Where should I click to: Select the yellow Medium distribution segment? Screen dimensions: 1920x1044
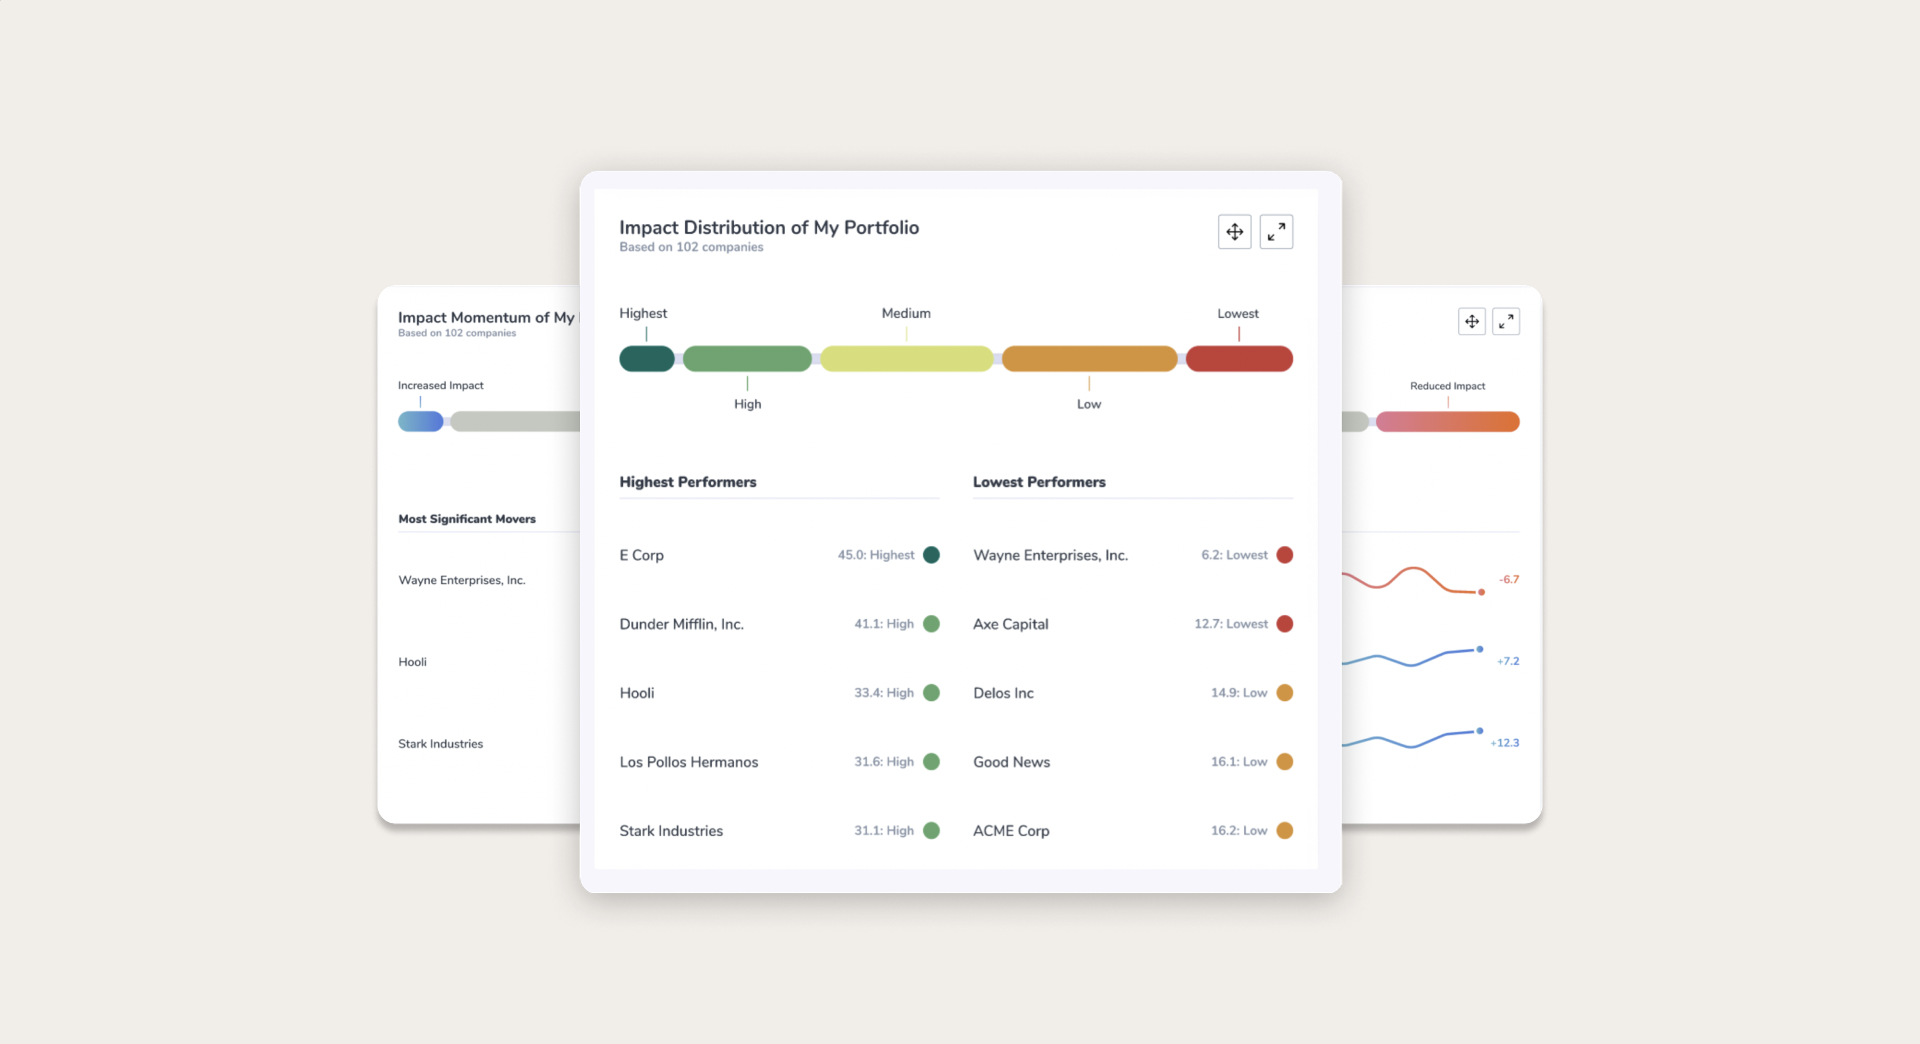point(907,358)
